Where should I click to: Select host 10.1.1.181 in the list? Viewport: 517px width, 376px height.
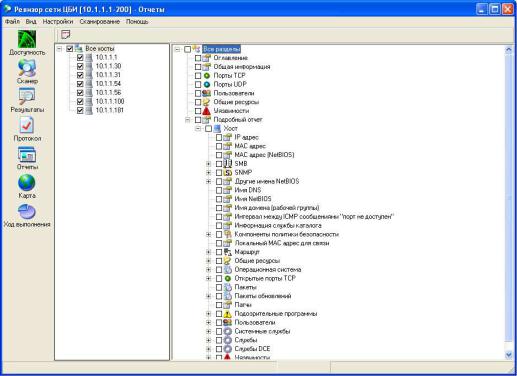(109, 110)
